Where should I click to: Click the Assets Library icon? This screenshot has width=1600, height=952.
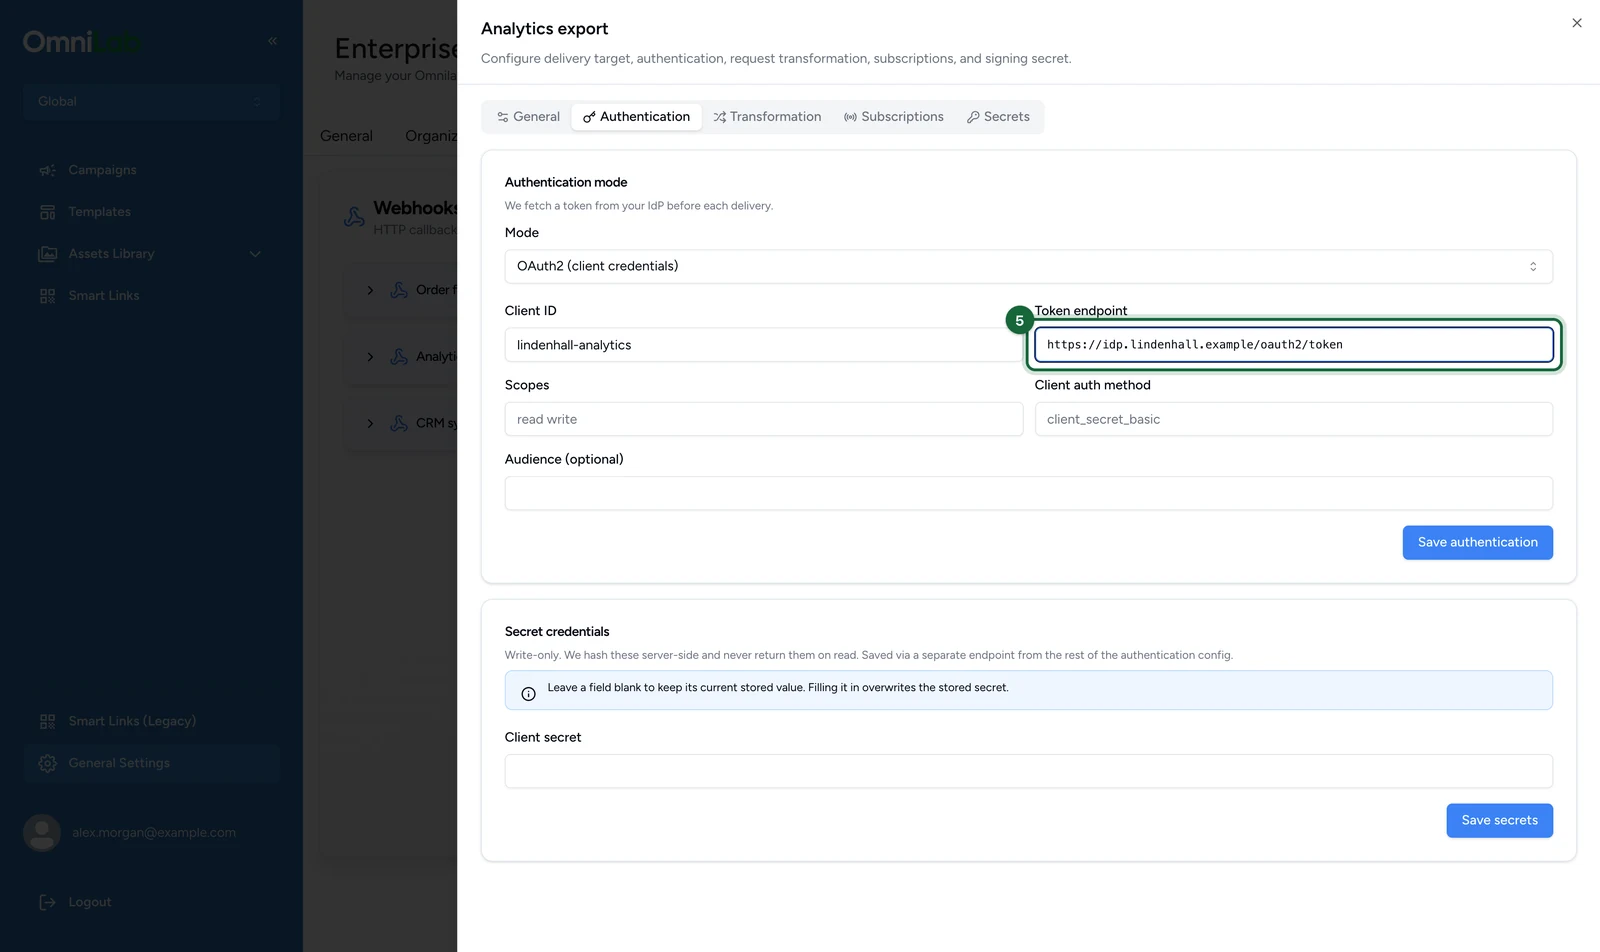(47, 254)
